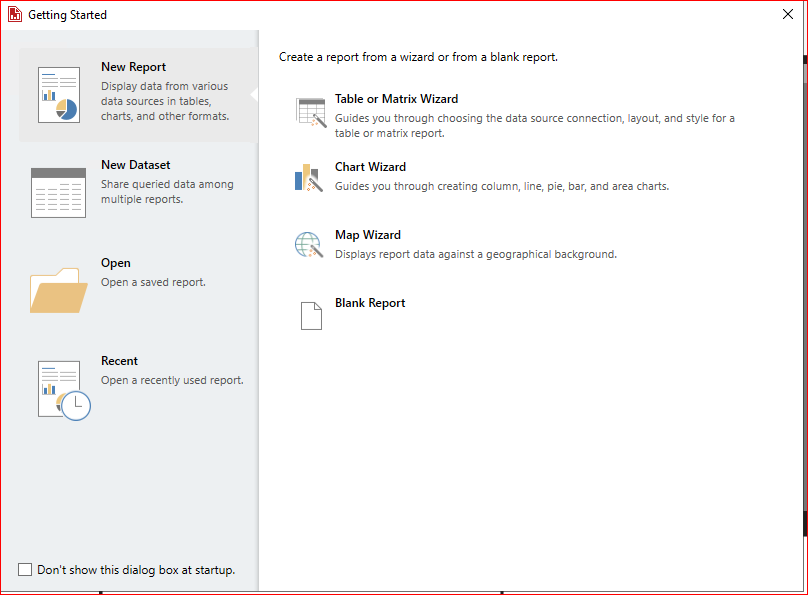Image resolution: width=808 pixels, height=595 pixels.
Task: Close the Getting Started dialog
Action: (x=788, y=15)
